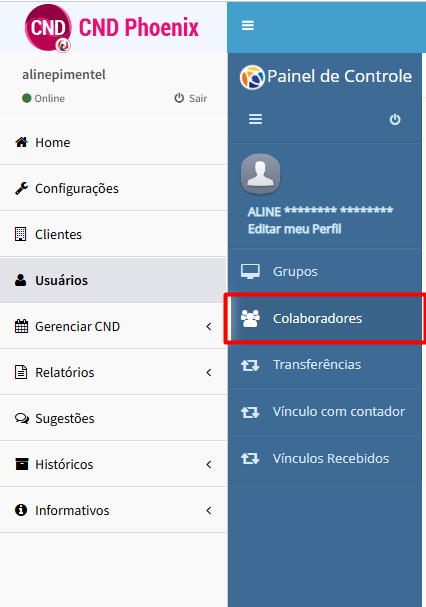Screen dimensions: 426x607
Task: Click the Configurações wrench icon
Action: [21, 188]
